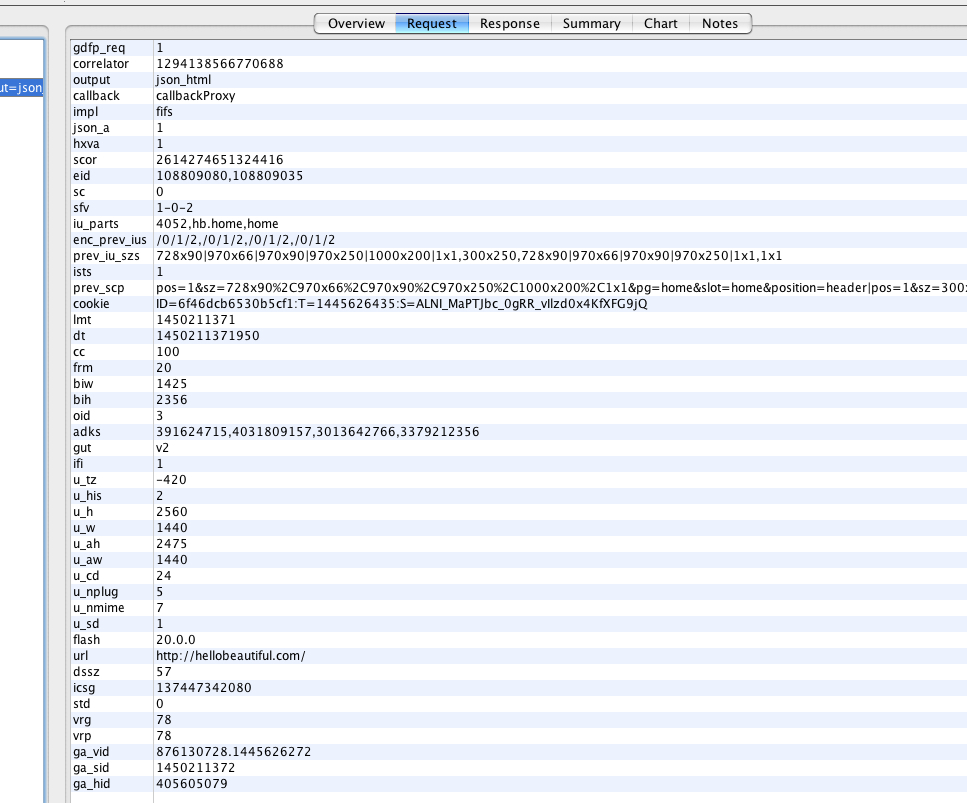Select the gut value 'v2'
The height and width of the screenshot is (803, 967).
[x=162, y=448]
